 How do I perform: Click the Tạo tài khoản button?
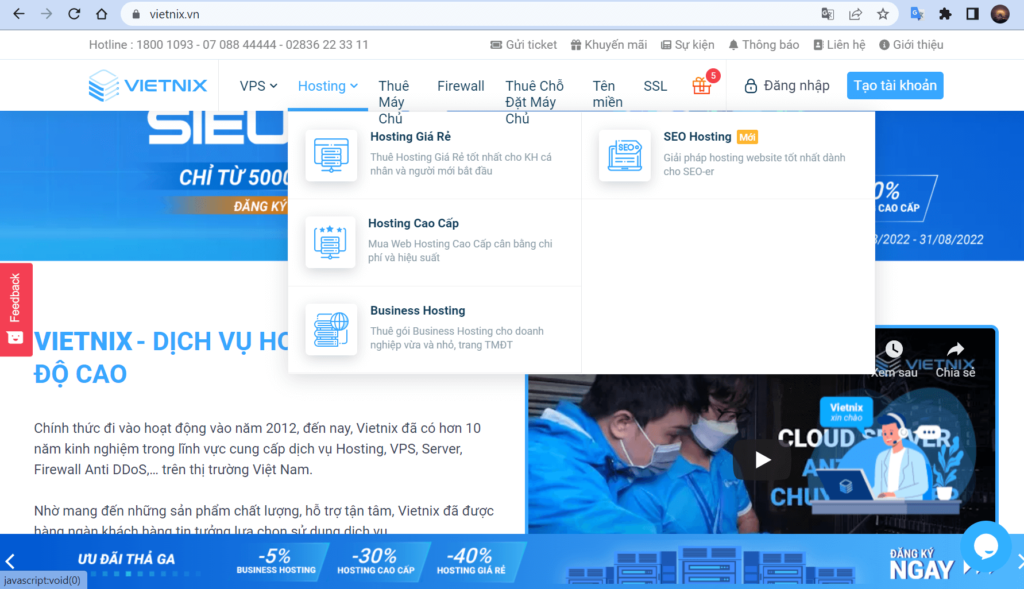(x=895, y=85)
